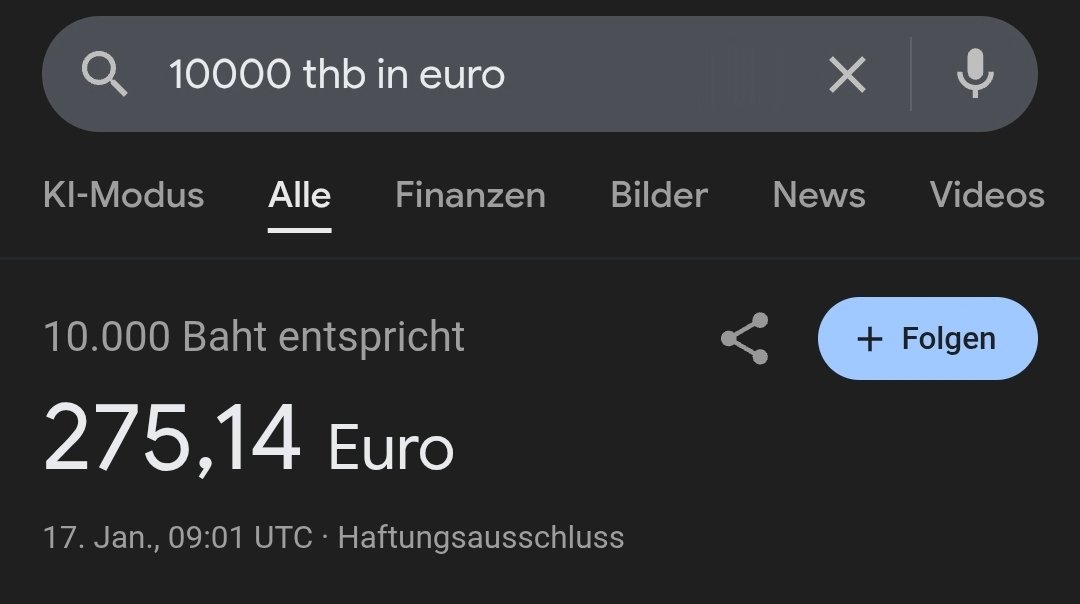Open the Haftungsausschluss disclaimer link

coord(481,537)
